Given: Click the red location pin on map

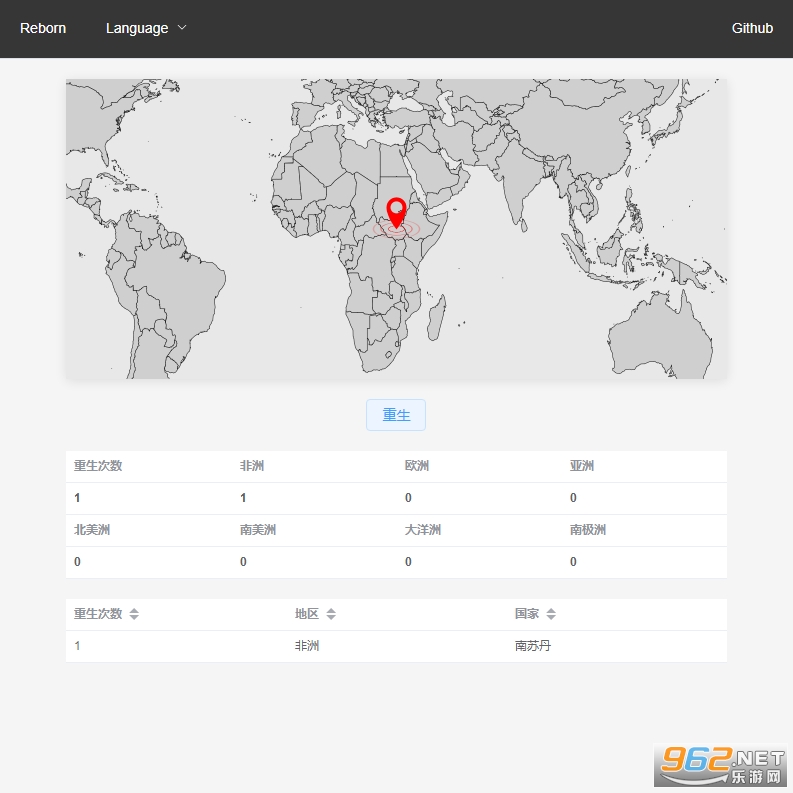Looking at the screenshot, I should pyautogui.click(x=396, y=212).
